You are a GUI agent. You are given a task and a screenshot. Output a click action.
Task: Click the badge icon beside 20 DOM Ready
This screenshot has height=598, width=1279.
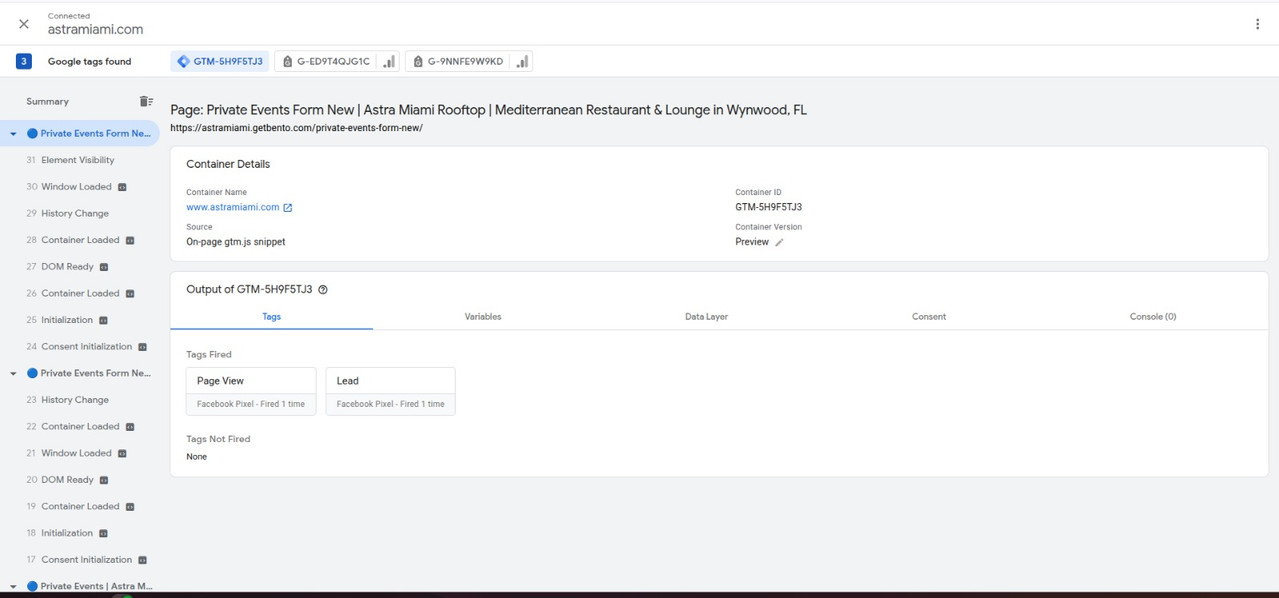pos(104,480)
